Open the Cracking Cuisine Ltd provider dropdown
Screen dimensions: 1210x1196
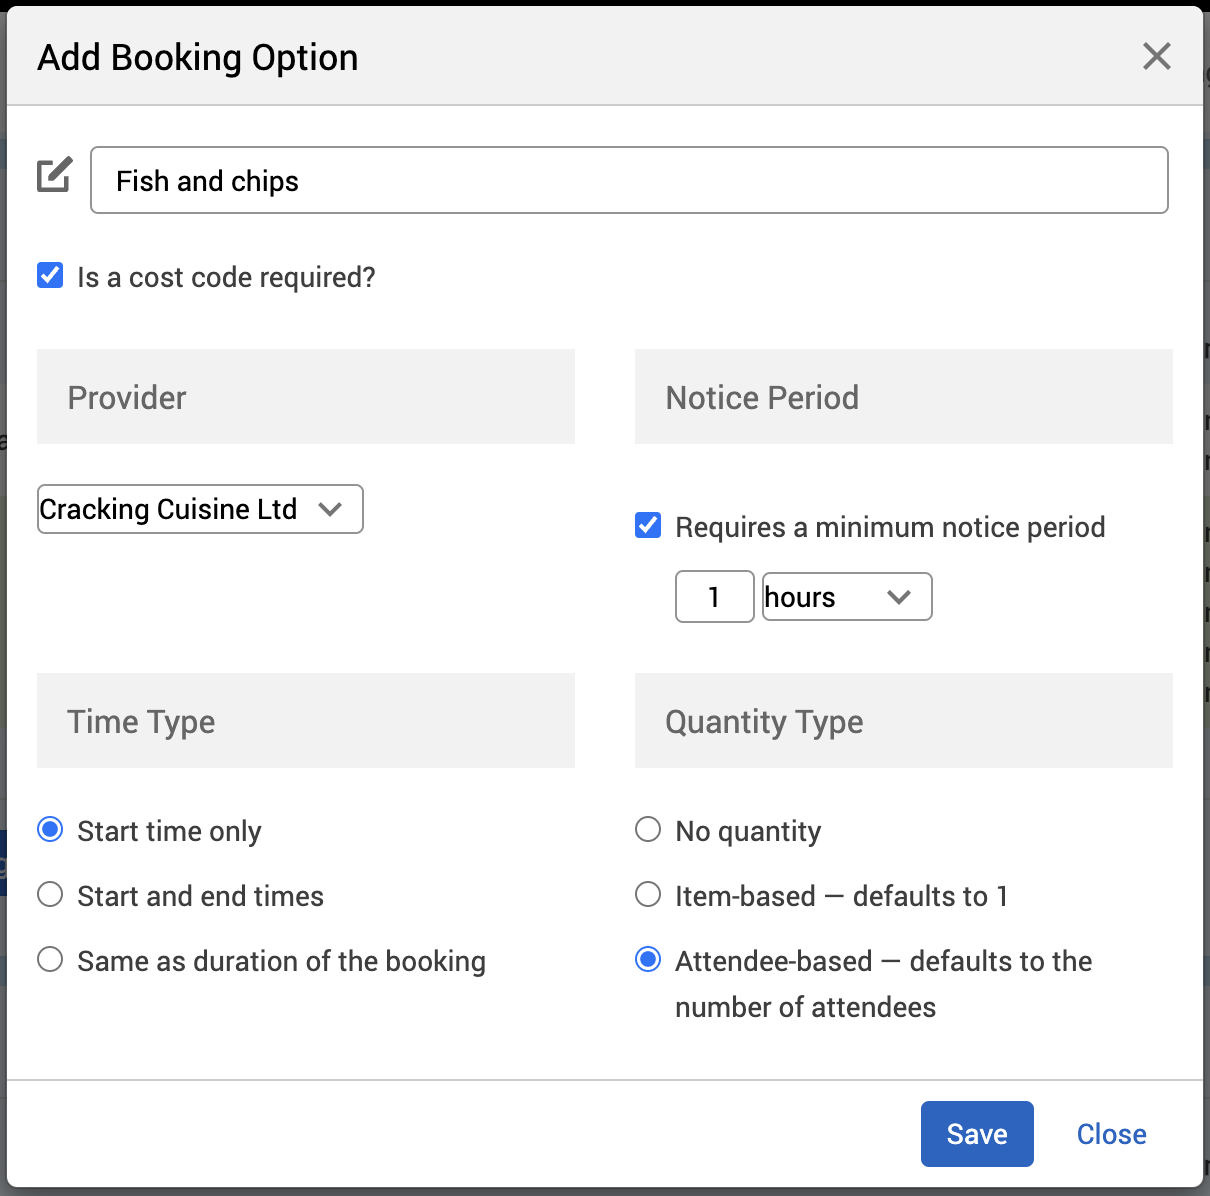click(200, 509)
